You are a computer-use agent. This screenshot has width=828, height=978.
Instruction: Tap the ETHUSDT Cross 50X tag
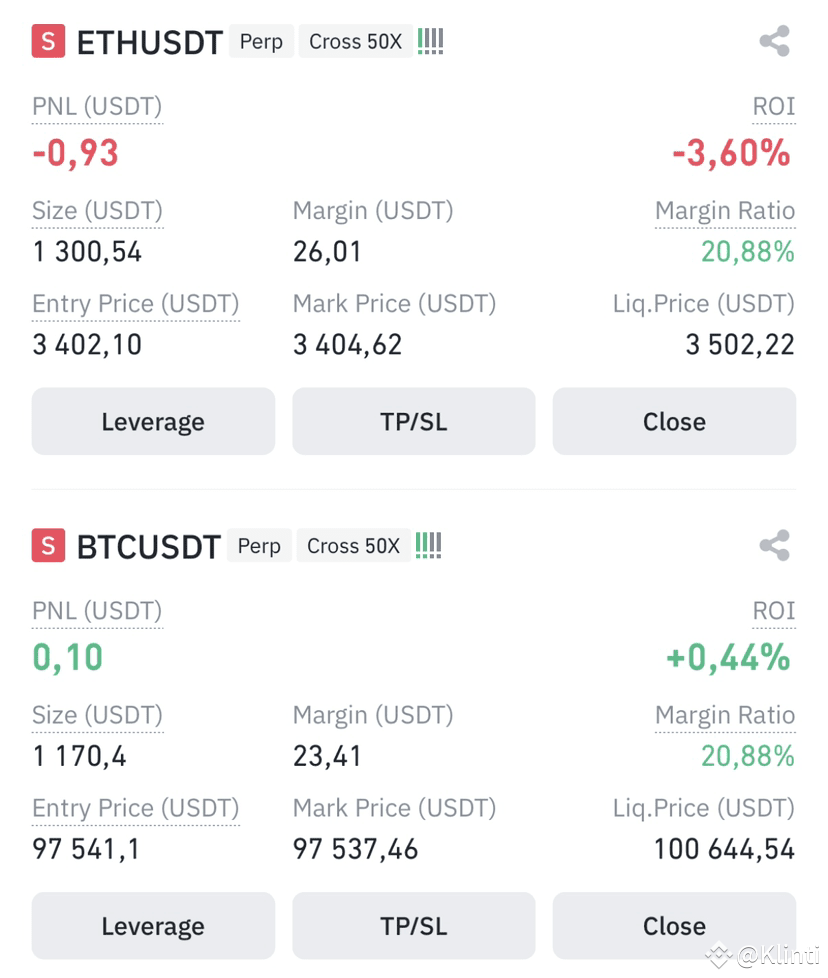click(355, 41)
